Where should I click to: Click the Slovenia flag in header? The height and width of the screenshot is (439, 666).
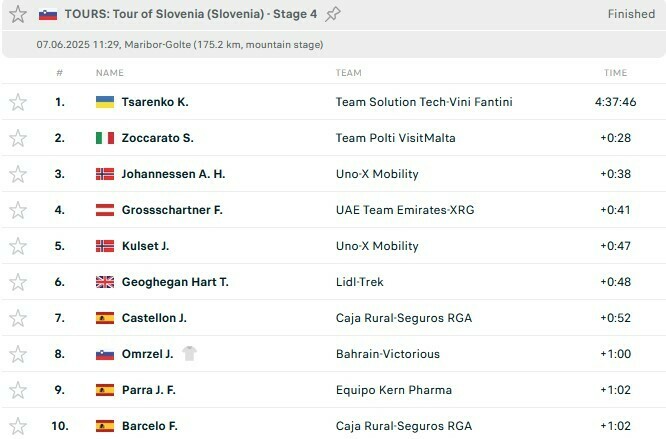pos(48,14)
